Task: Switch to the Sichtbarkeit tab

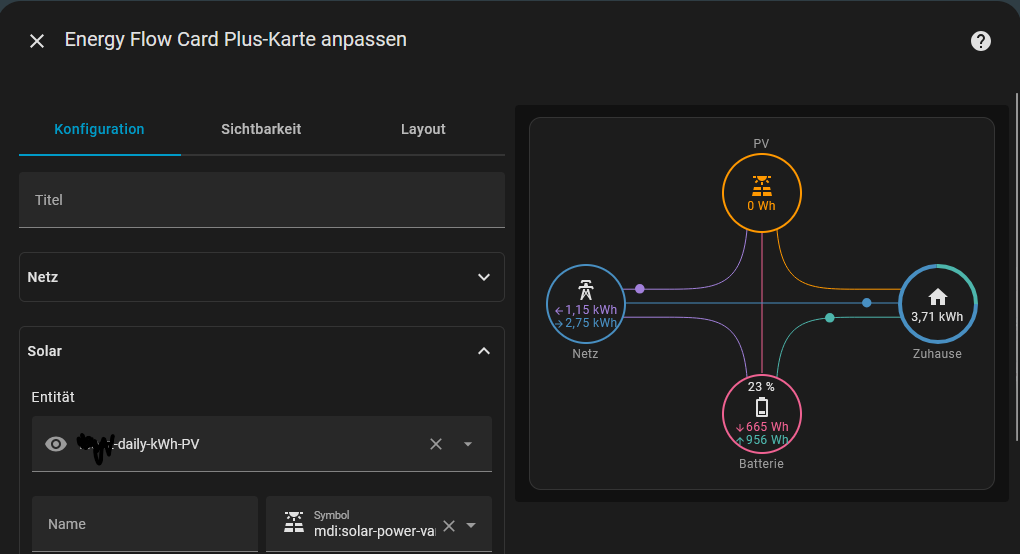Action: coord(261,129)
